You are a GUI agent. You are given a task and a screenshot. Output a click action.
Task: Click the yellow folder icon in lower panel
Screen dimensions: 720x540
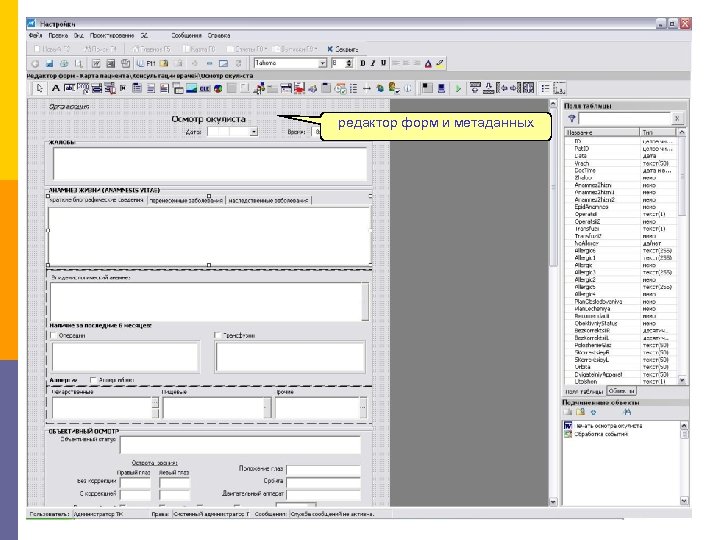pyautogui.click(x=580, y=412)
